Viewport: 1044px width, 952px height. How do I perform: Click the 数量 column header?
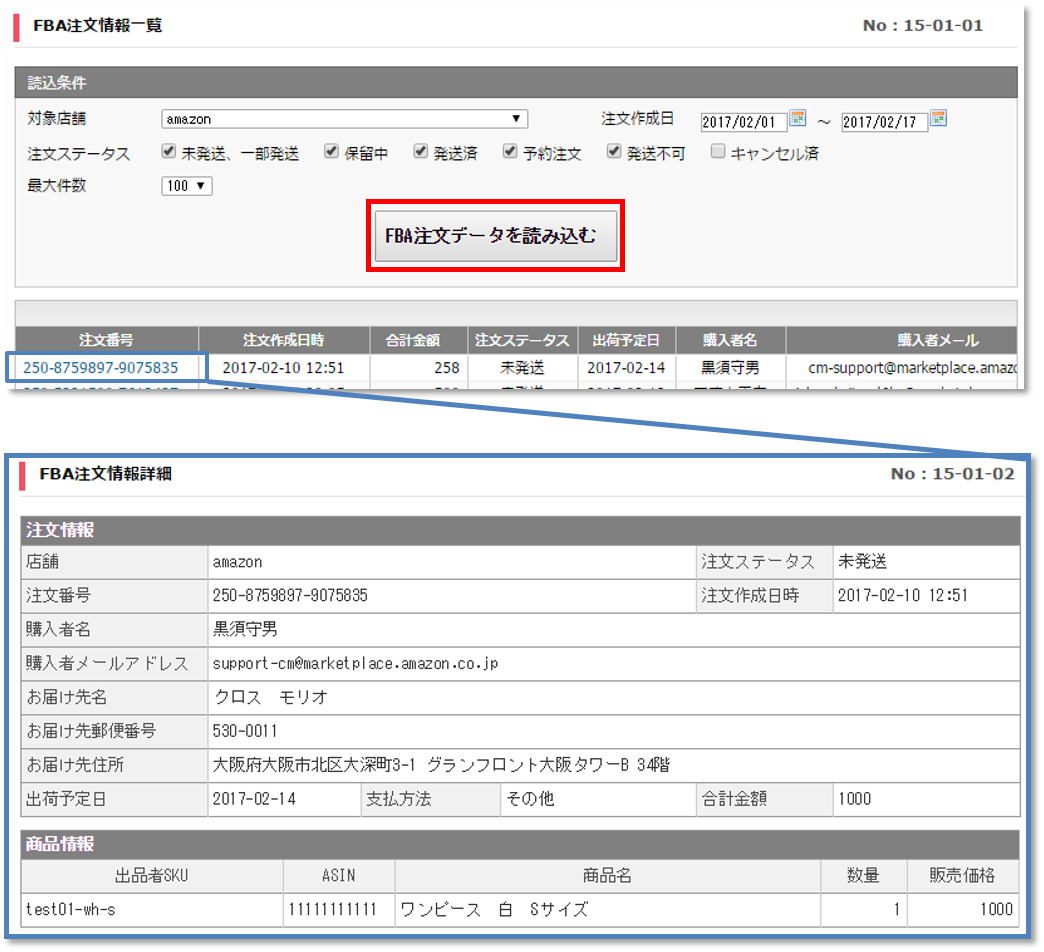point(863,875)
